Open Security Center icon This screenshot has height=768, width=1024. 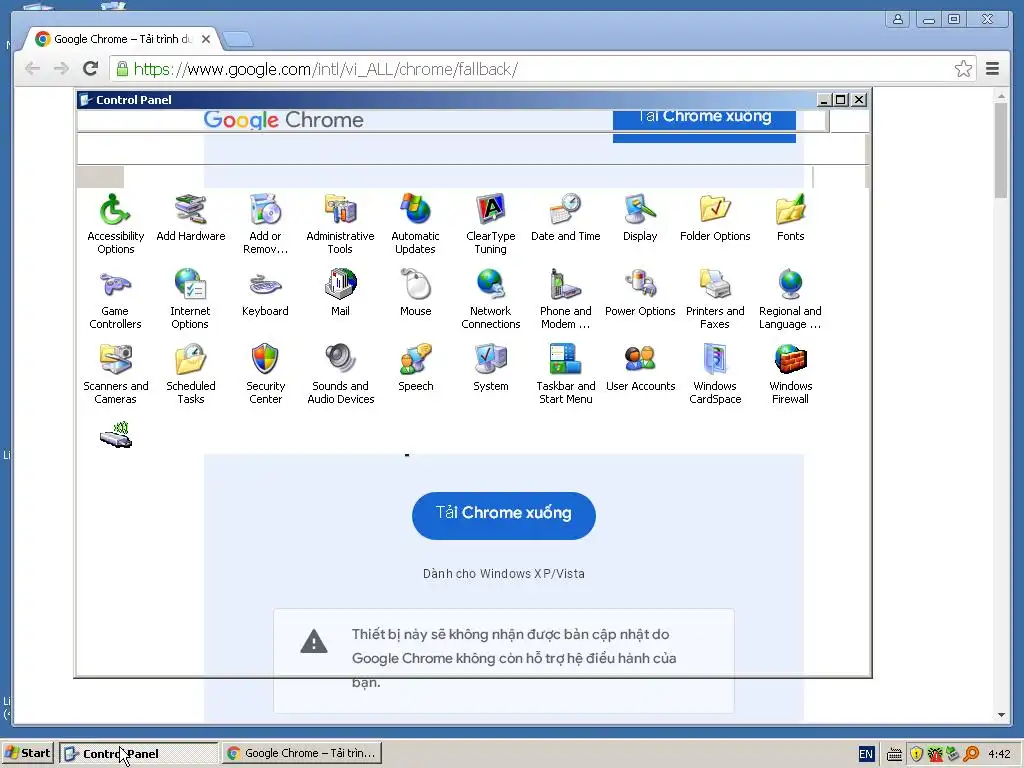coord(265,374)
